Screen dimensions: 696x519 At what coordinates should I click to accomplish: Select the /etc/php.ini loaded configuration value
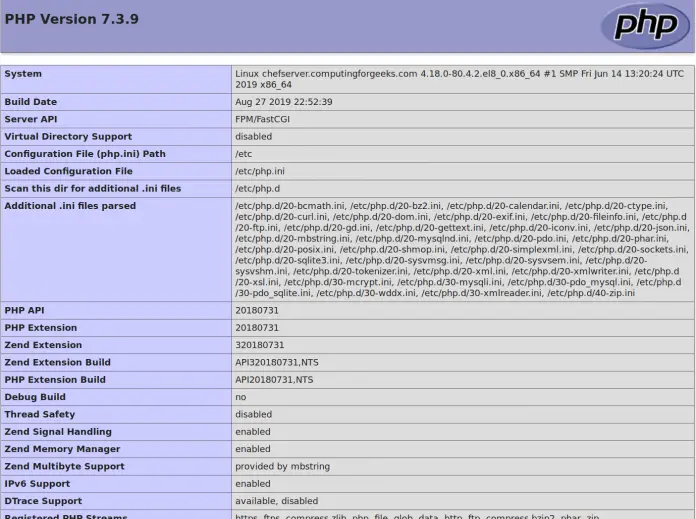click(x=260, y=171)
